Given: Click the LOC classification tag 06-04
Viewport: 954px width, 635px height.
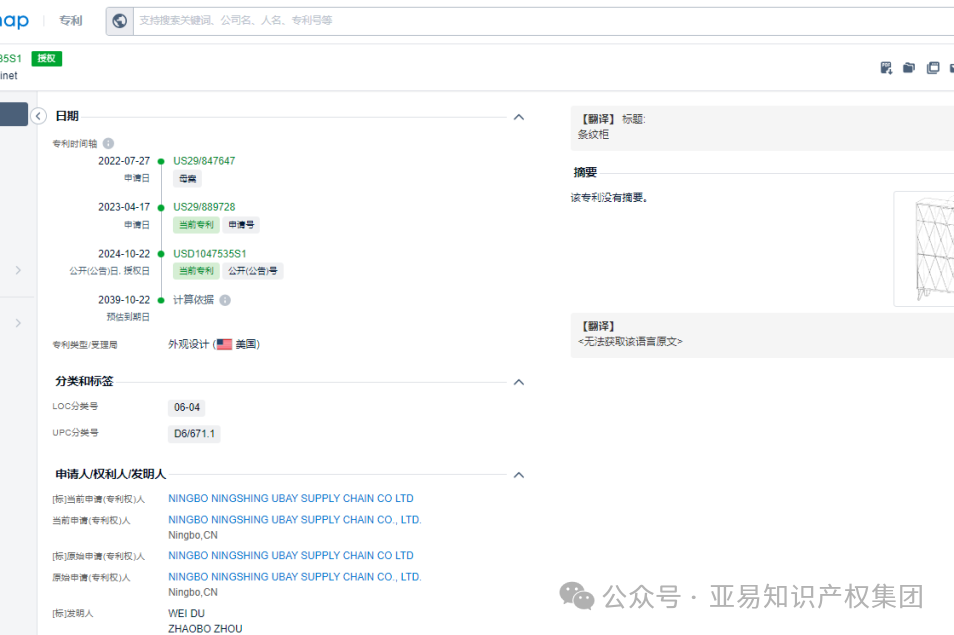Looking at the screenshot, I should [x=186, y=407].
